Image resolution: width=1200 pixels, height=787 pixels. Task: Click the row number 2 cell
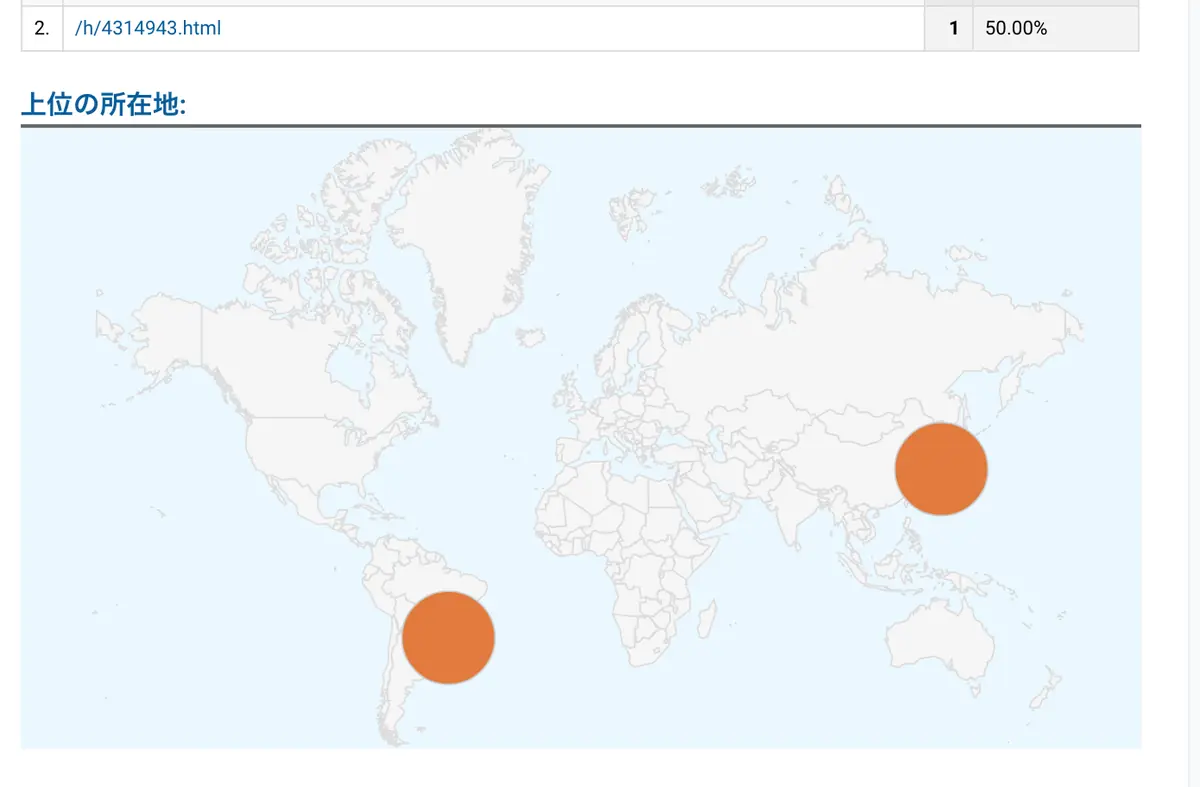tap(42, 28)
